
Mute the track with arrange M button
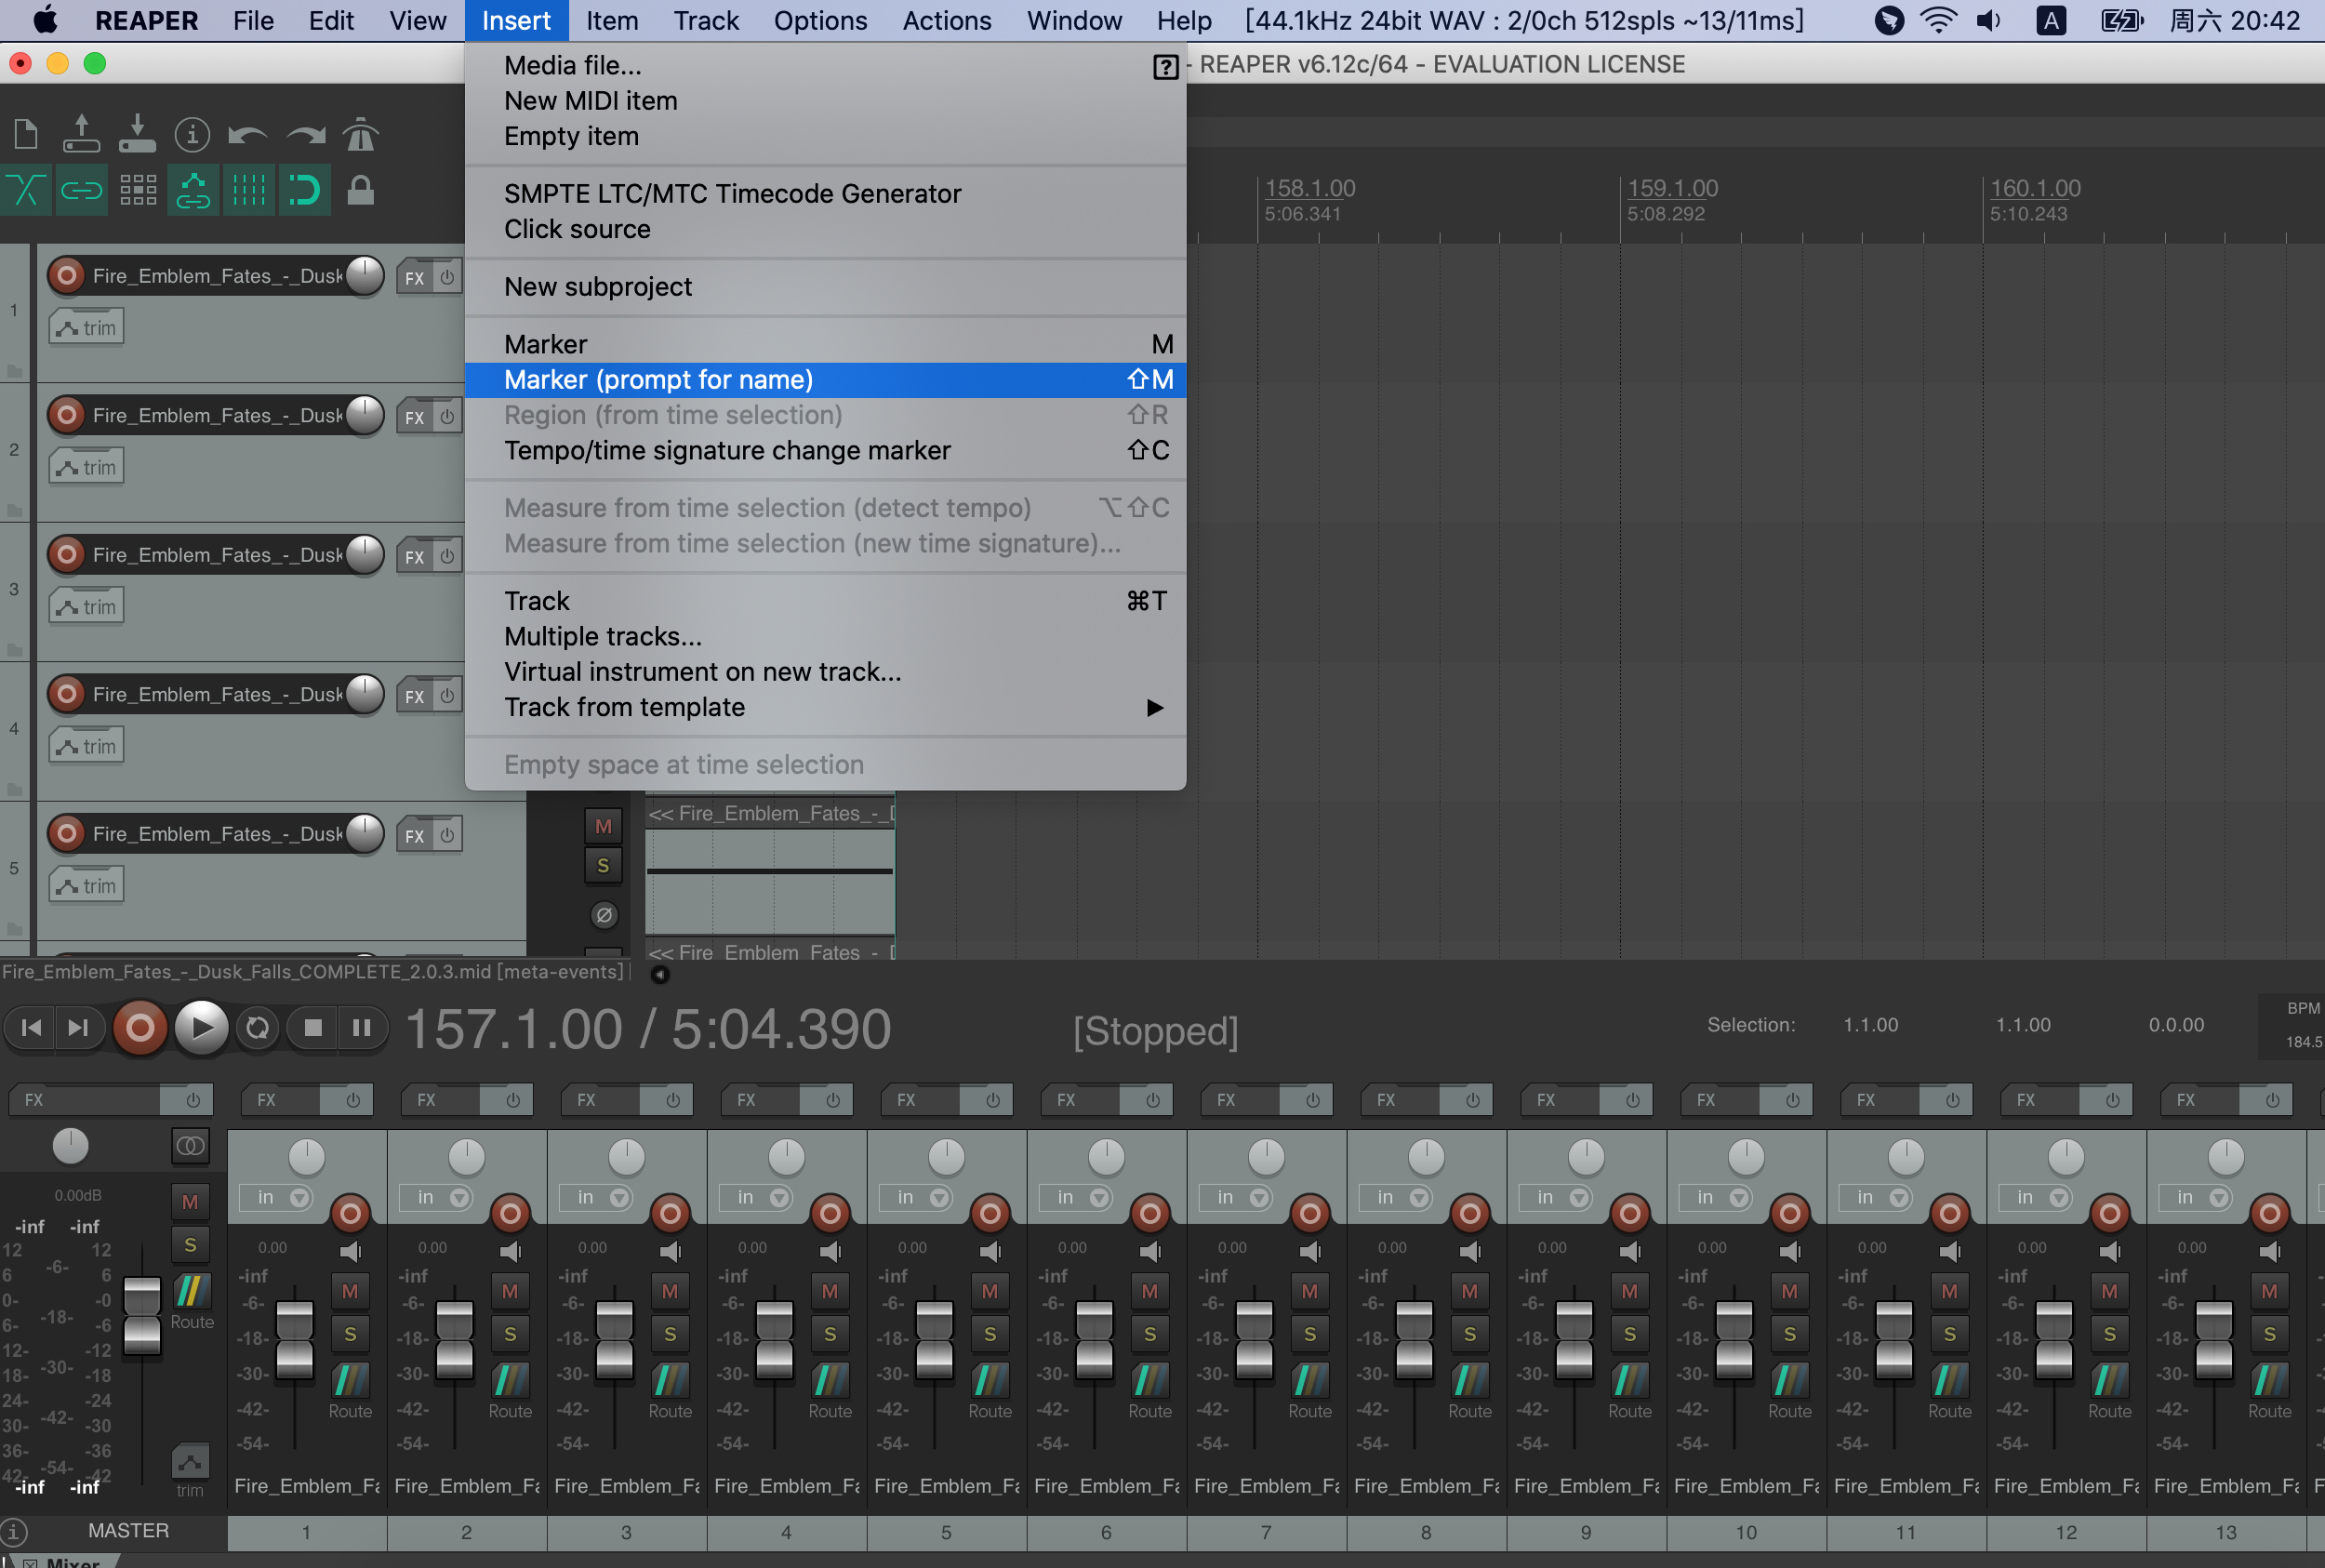click(x=603, y=826)
